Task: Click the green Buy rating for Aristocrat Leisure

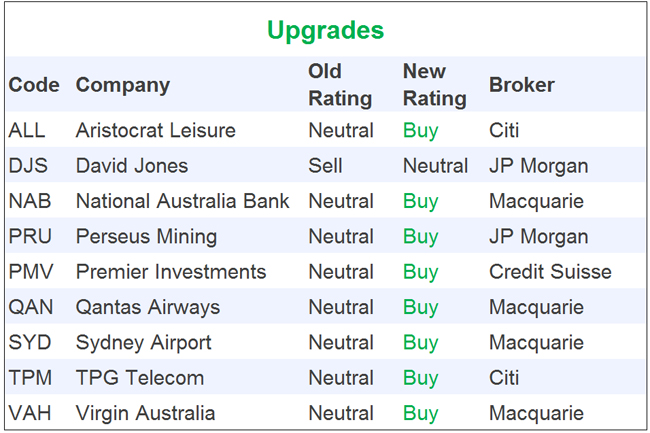Action: (x=420, y=130)
